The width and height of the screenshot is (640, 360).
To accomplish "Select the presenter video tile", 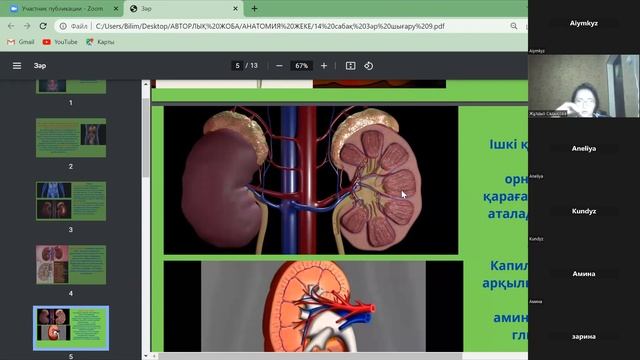I will pos(584,86).
